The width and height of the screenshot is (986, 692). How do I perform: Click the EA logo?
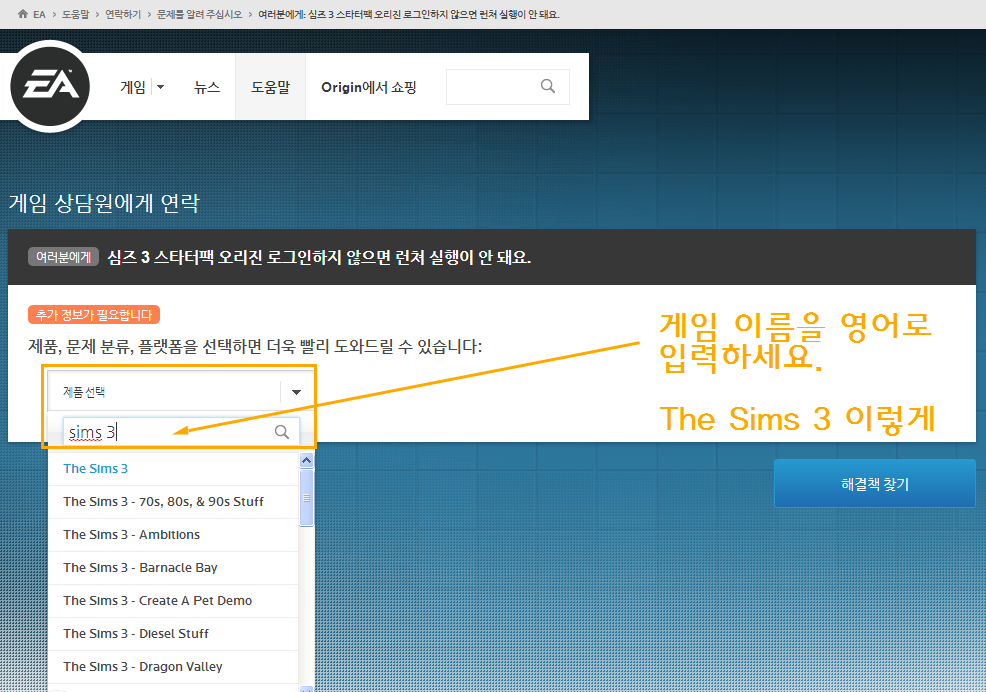(50, 86)
